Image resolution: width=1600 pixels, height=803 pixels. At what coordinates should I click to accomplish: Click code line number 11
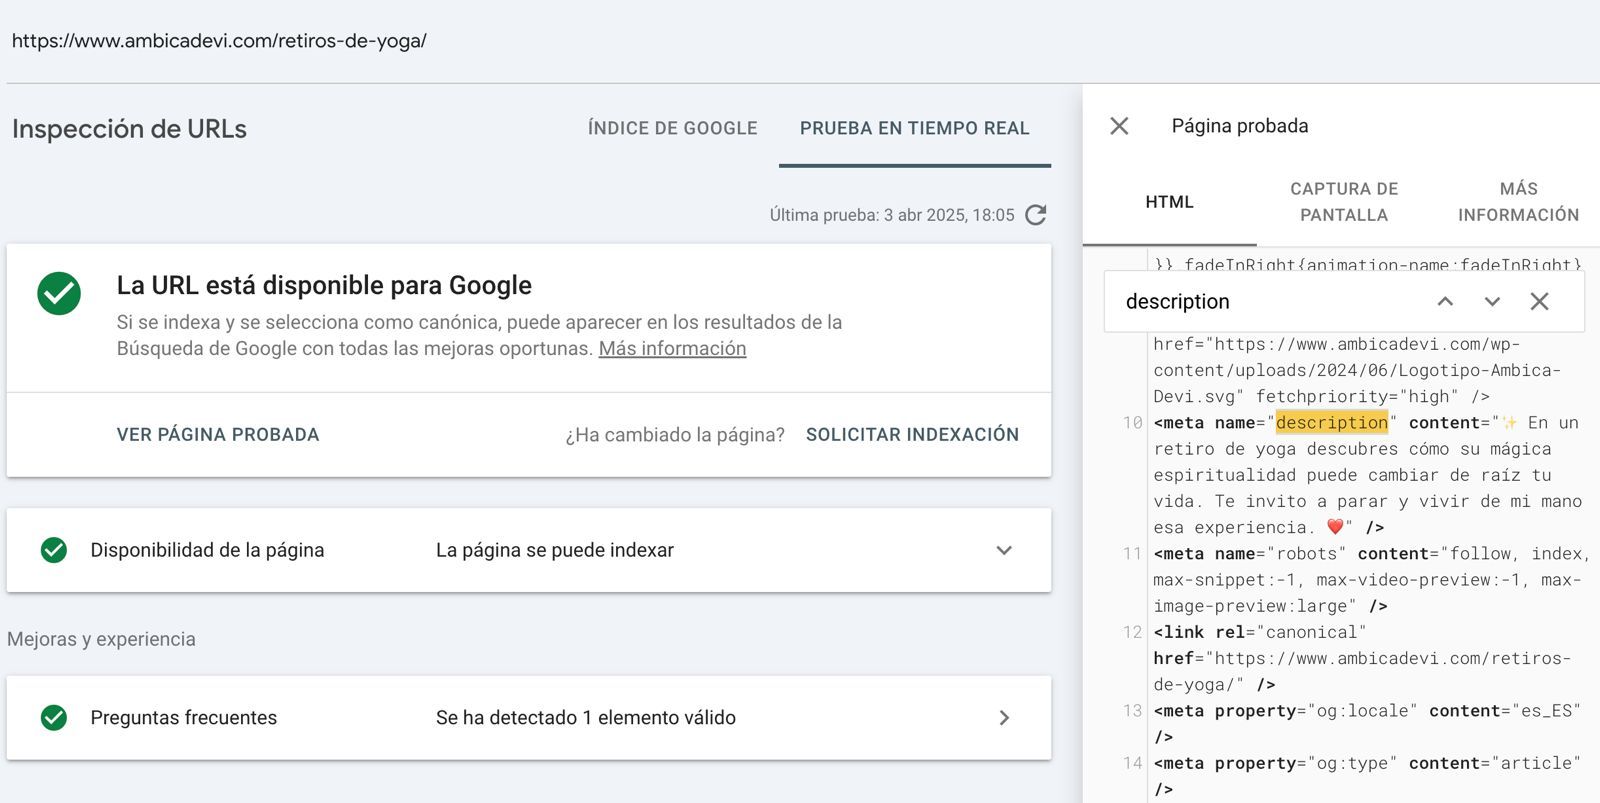coord(1132,554)
